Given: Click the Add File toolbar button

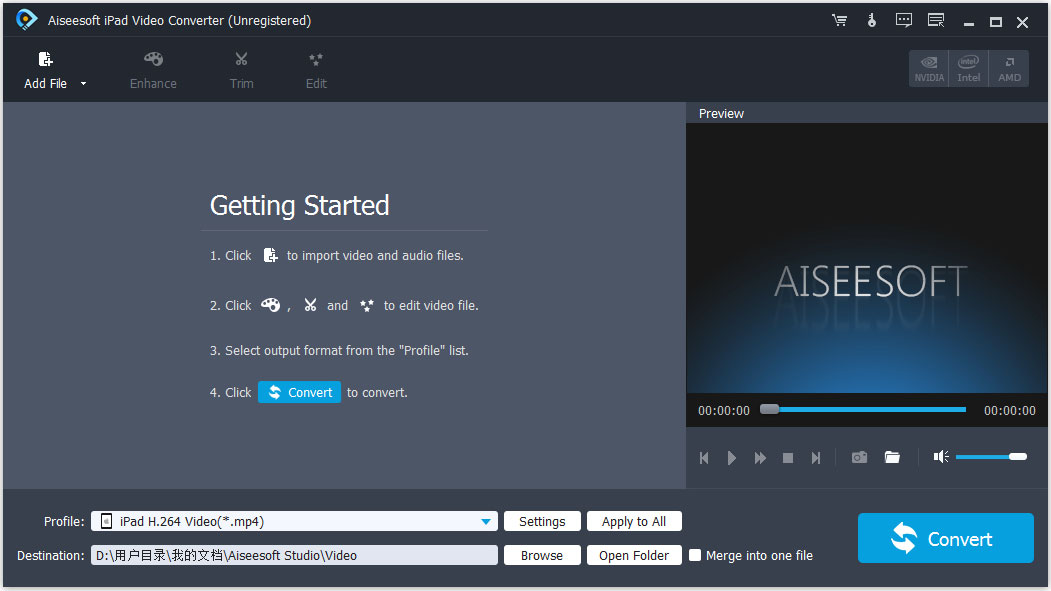Looking at the screenshot, I should tap(46, 70).
